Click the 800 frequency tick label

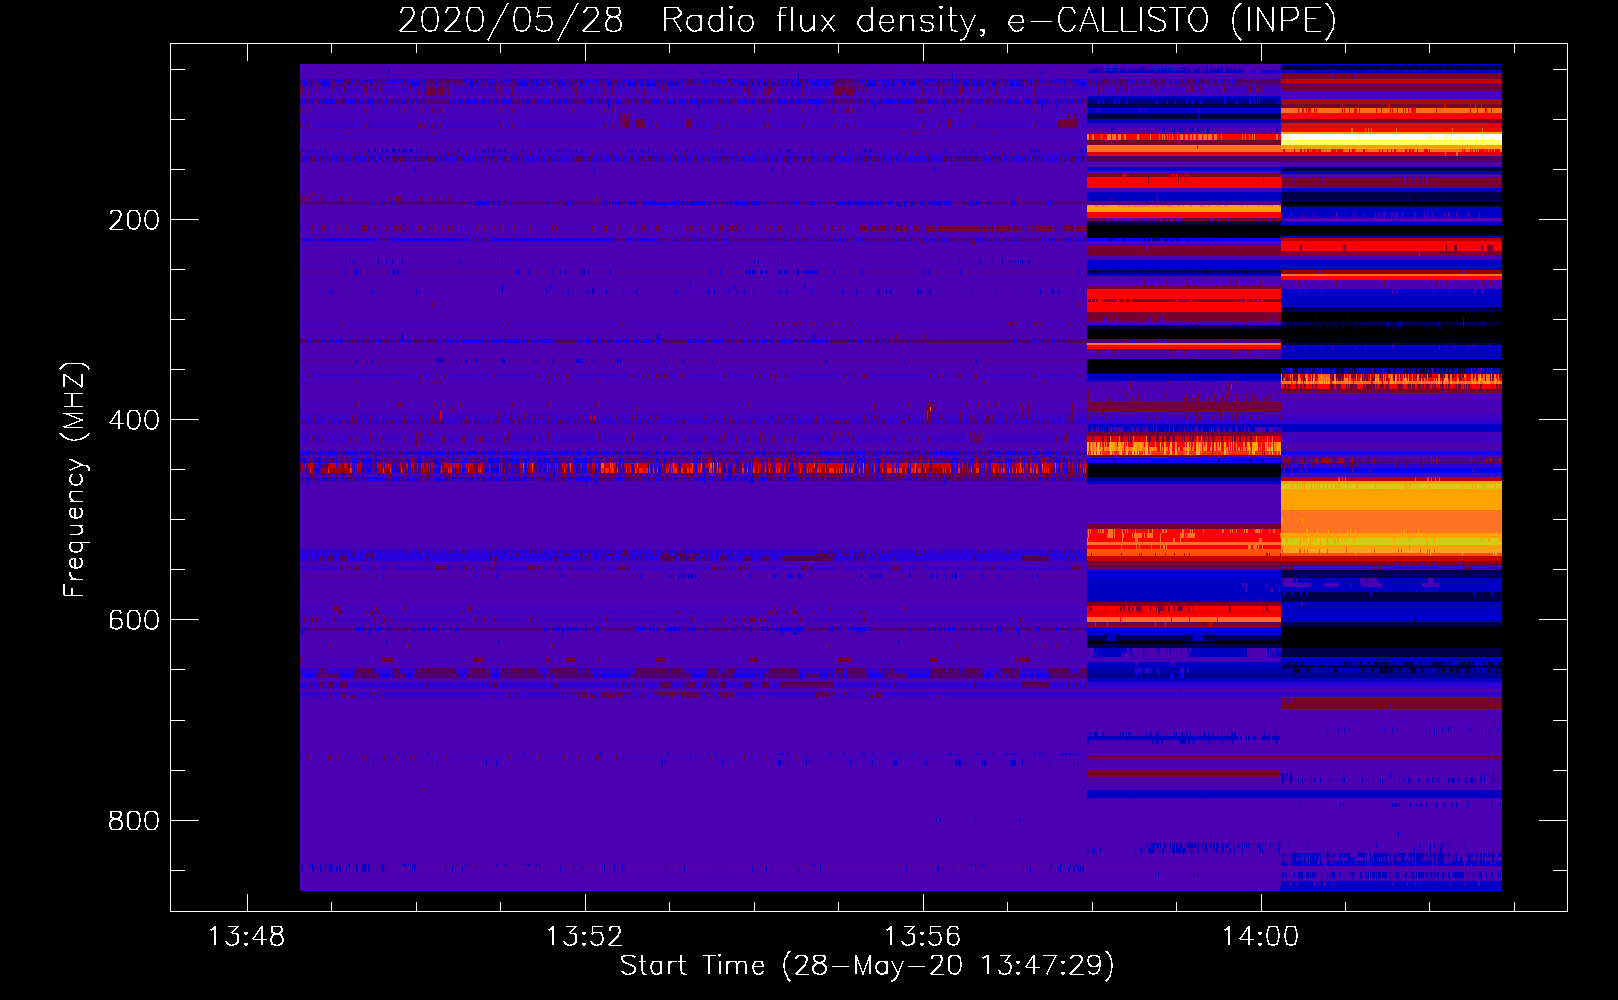[x=134, y=821]
